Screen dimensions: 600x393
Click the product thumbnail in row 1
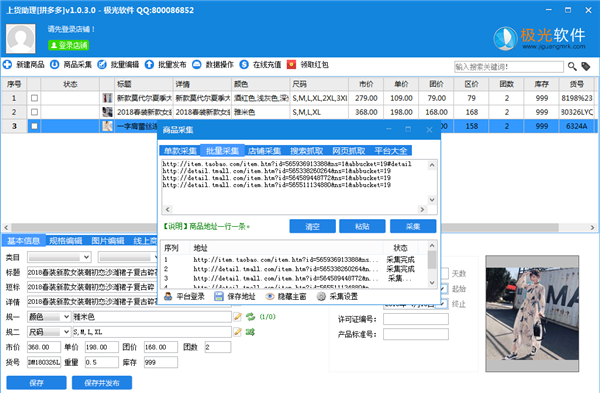coord(108,98)
